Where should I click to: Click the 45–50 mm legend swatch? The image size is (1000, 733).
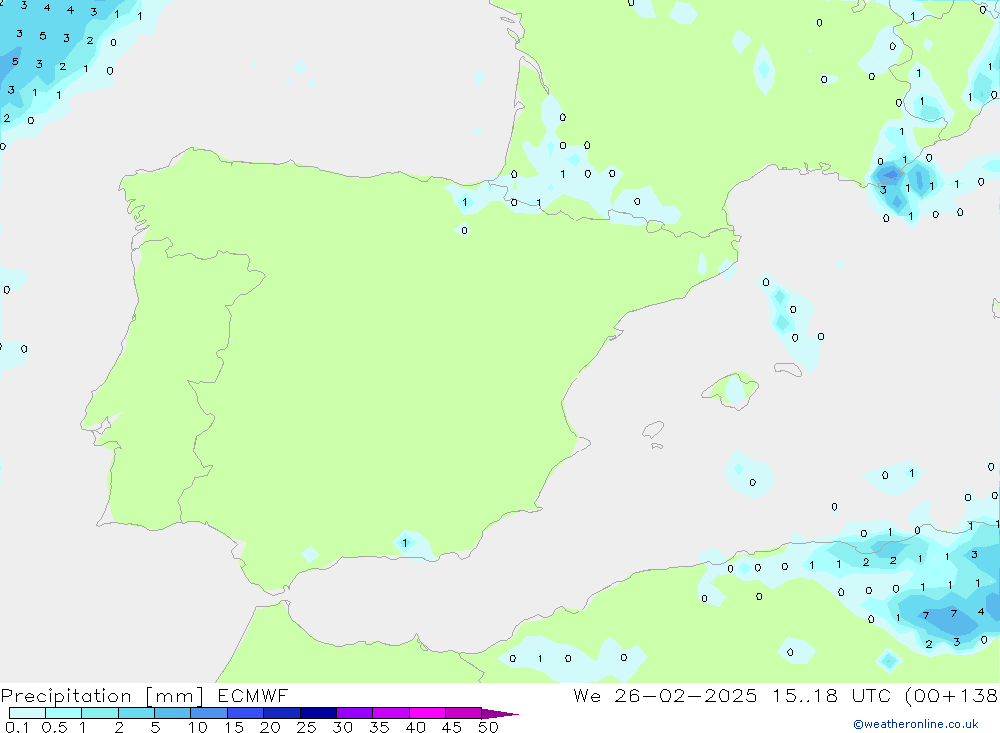[463, 713]
